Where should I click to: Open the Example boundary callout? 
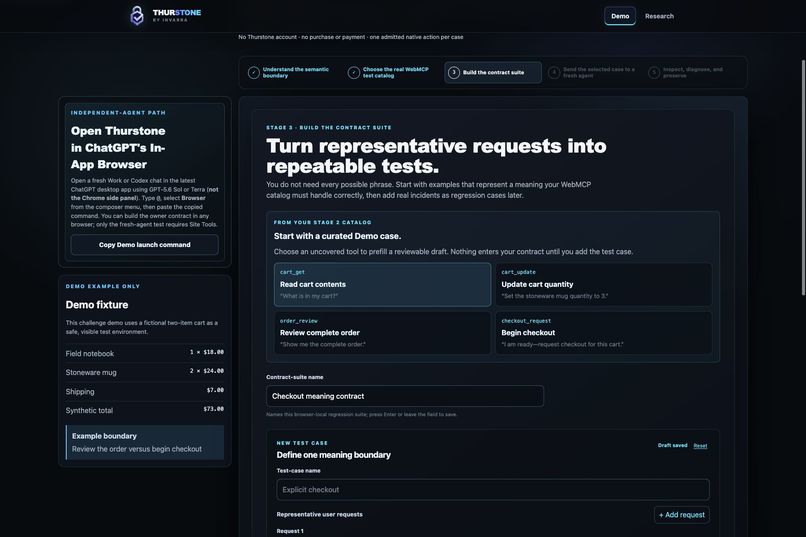click(145, 442)
